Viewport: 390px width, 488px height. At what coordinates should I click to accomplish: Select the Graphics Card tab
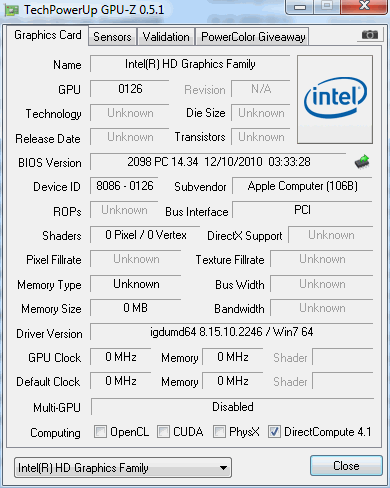48,35
